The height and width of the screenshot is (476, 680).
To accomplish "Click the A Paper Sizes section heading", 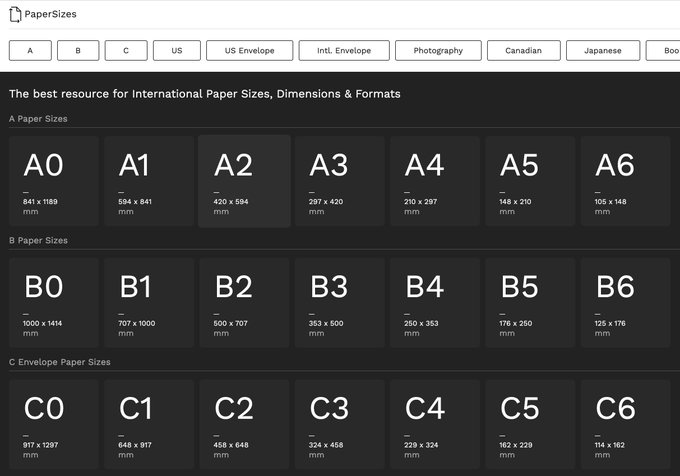I will click(38, 119).
